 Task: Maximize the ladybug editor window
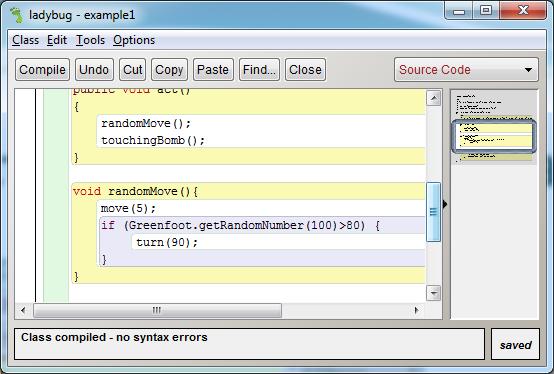486,10
